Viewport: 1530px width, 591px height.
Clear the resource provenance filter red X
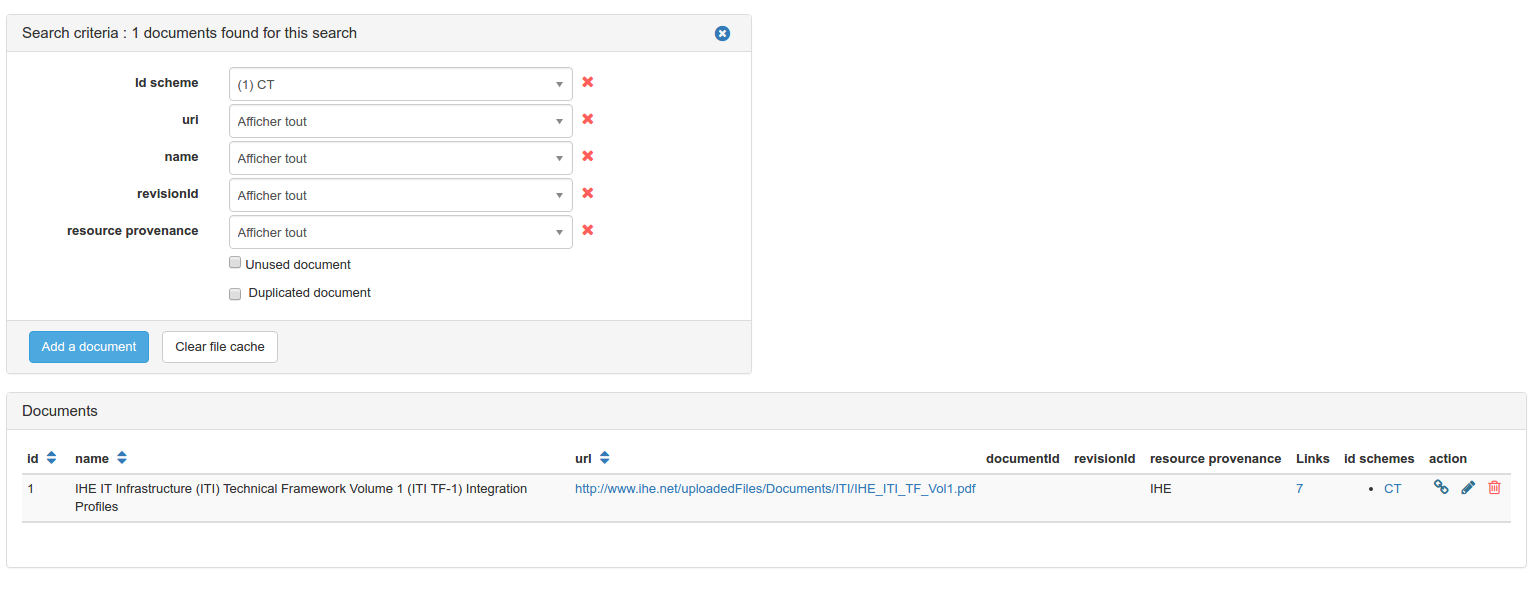[588, 230]
